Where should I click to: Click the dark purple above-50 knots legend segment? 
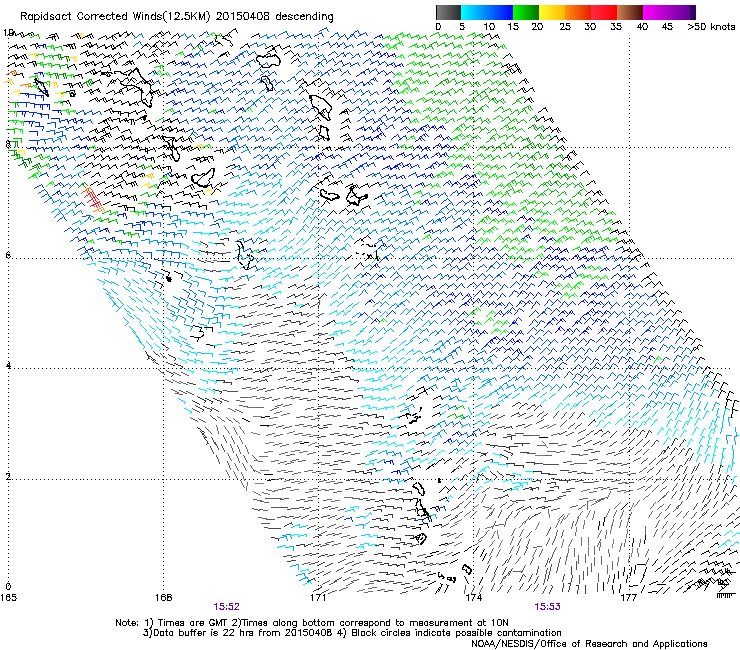(x=693, y=12)
